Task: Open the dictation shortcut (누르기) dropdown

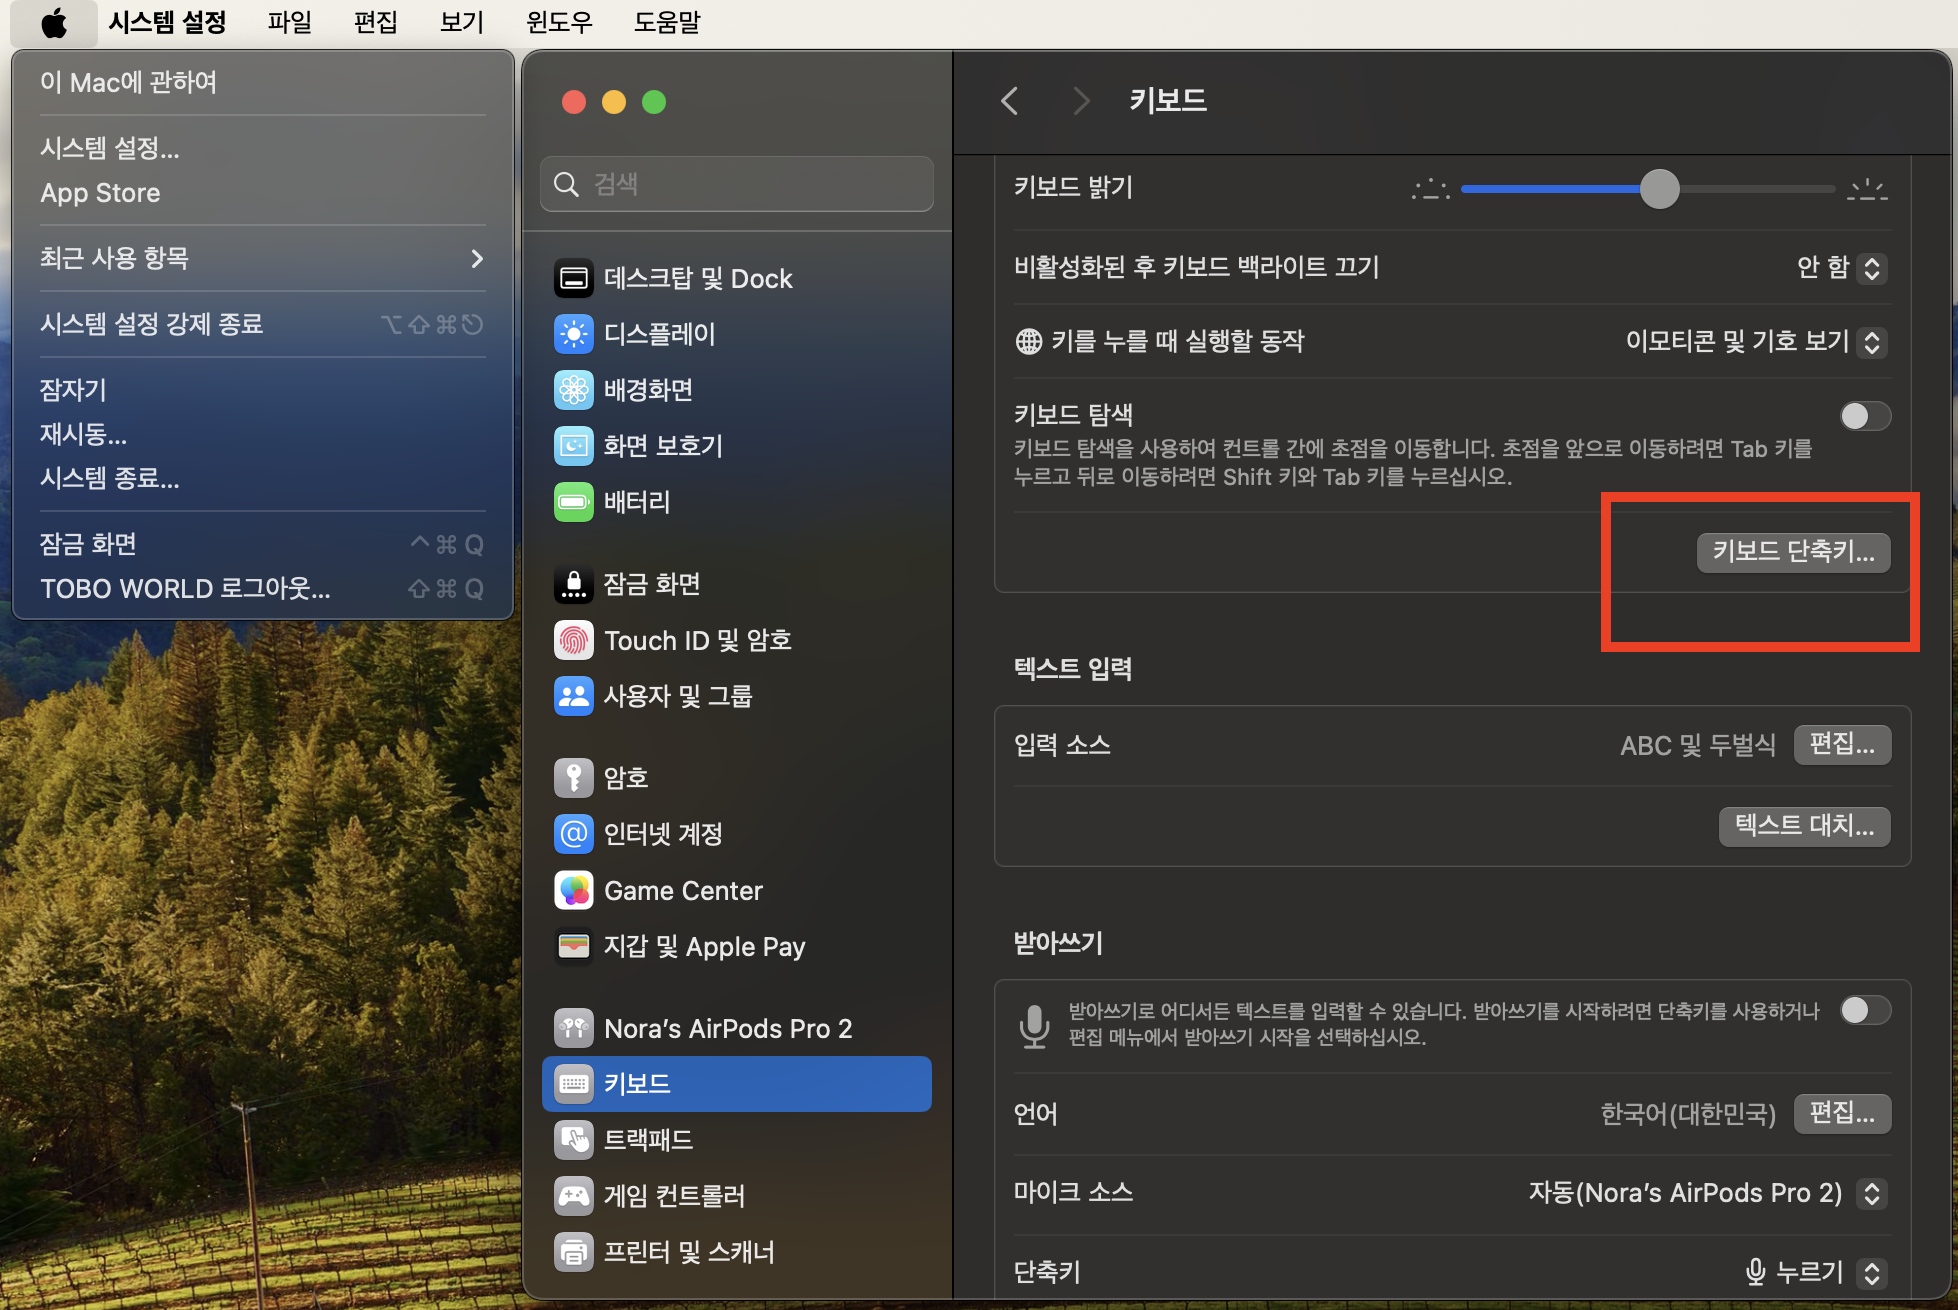Action: (1871, 1272)
